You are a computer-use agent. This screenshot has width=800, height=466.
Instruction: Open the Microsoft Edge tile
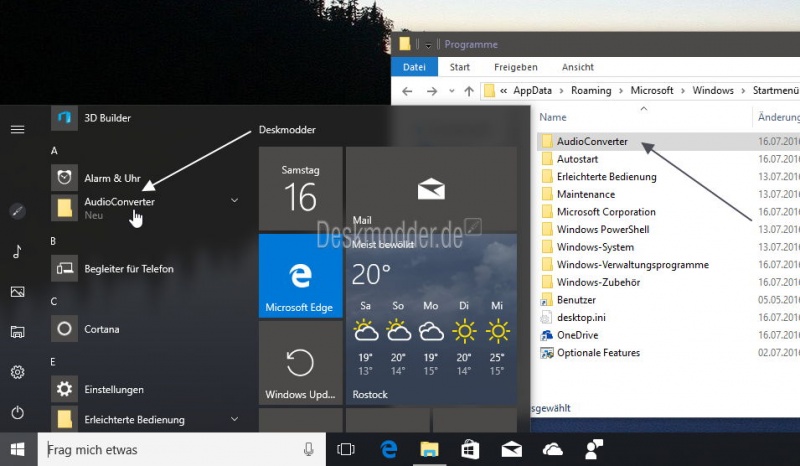click(301, 276)
